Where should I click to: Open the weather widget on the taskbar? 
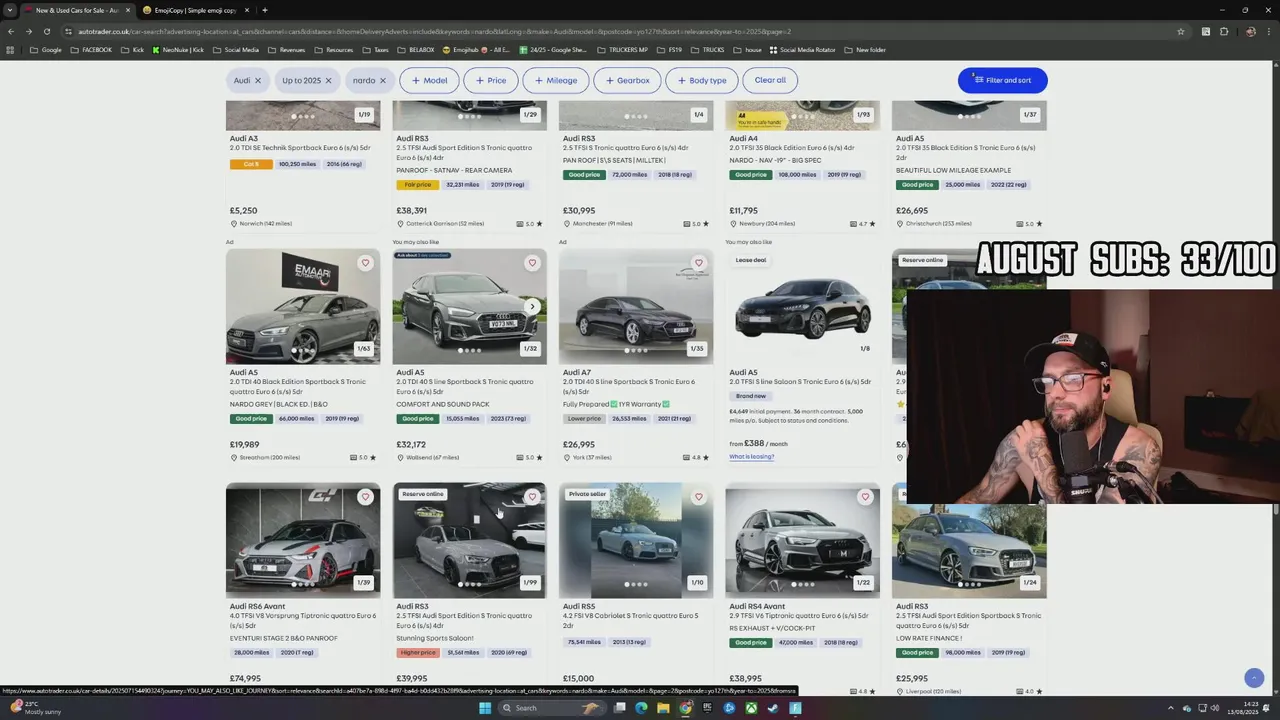click(35, 708)
